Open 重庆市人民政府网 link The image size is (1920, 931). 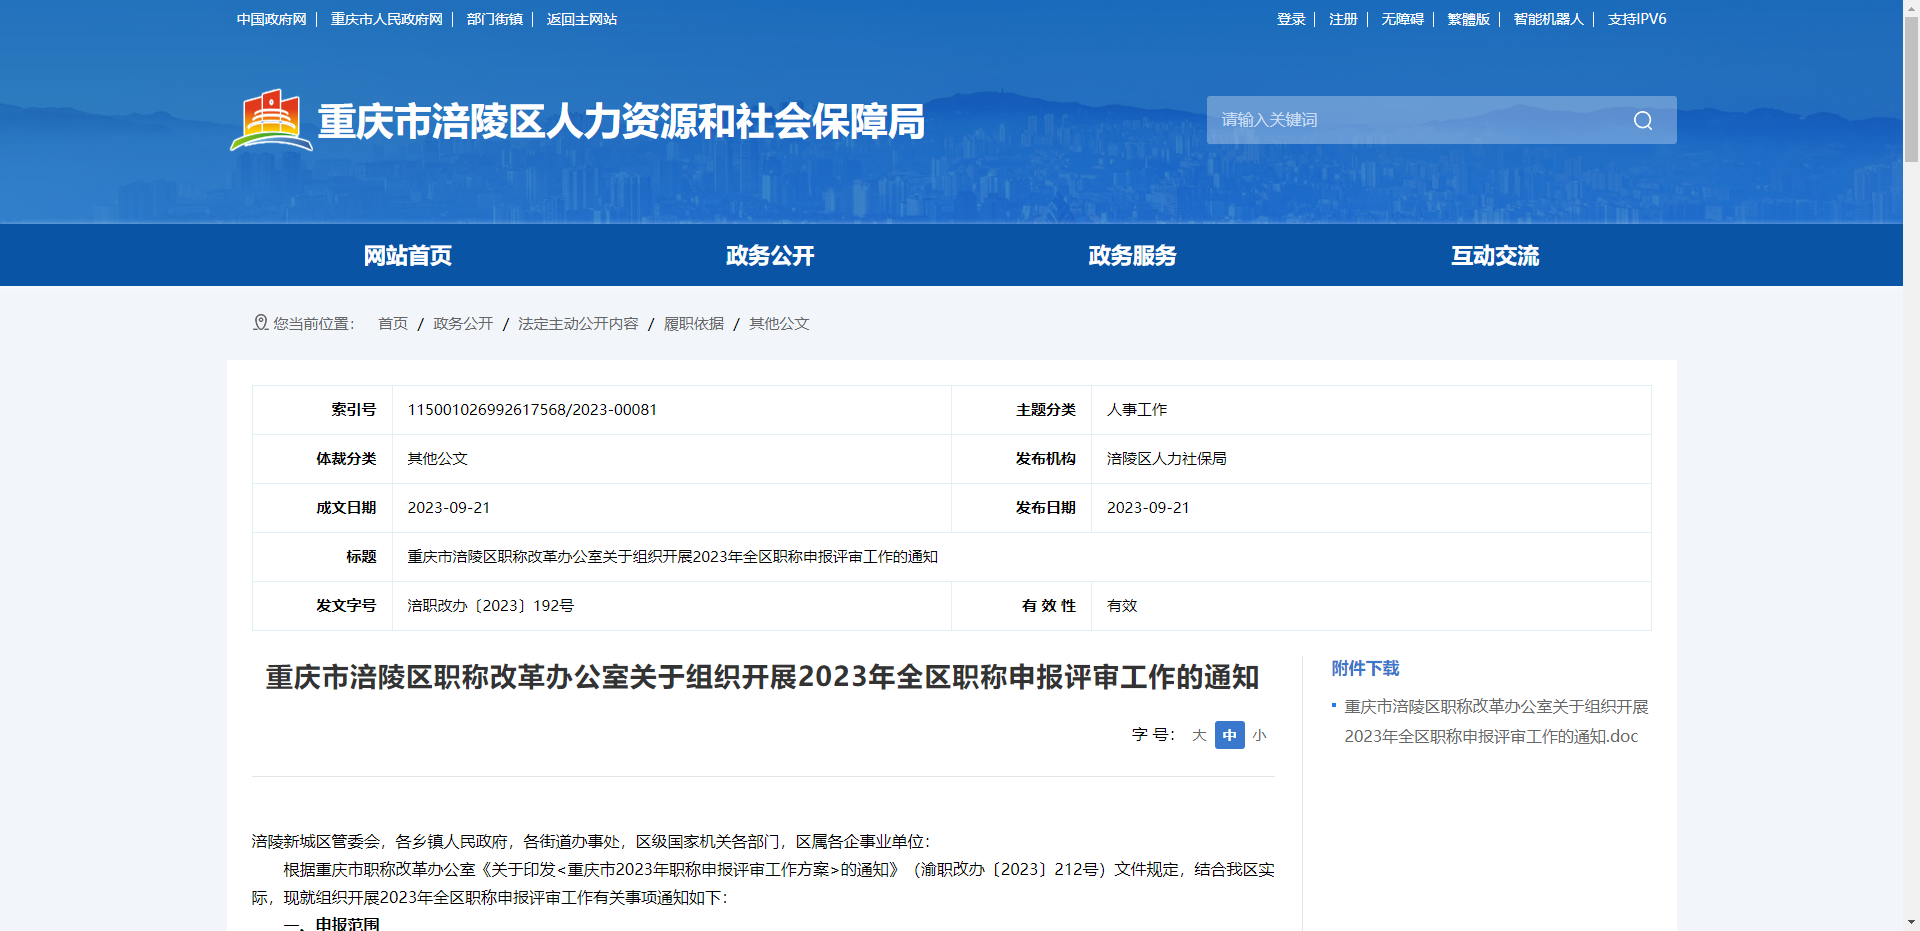click(x=386, y=19)
